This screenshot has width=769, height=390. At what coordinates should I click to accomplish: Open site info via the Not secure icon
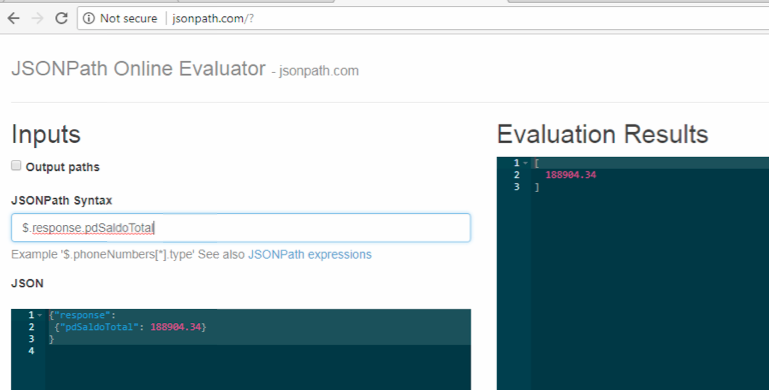(x=89, y=19)
